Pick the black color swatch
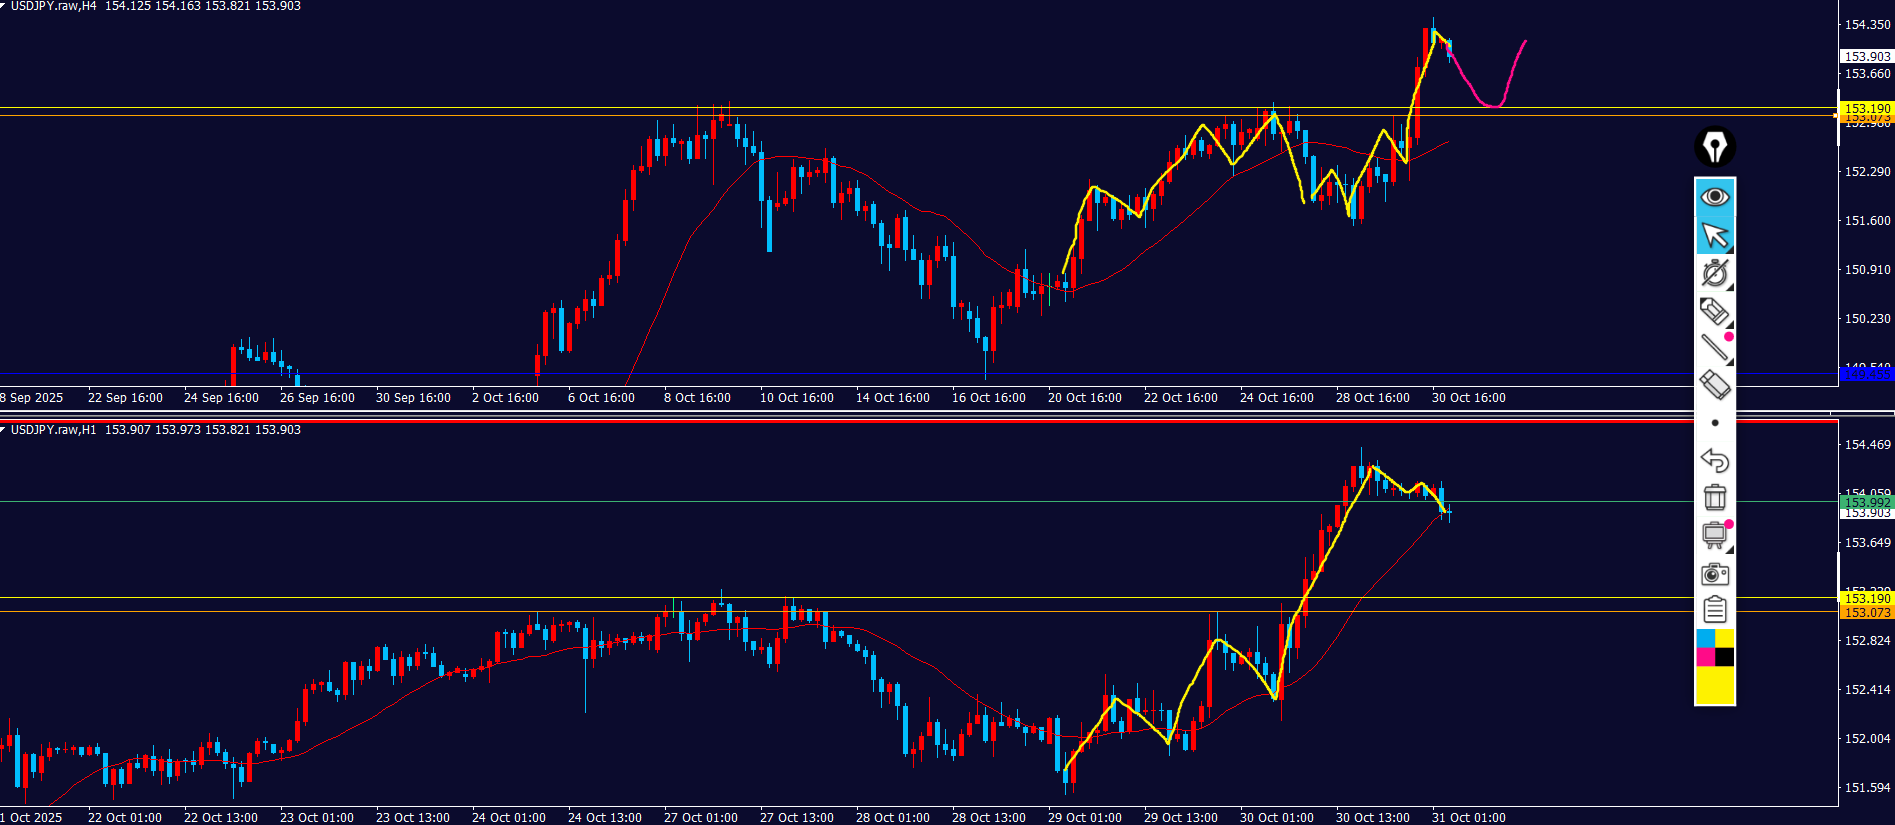Viewport: 1895px width, 825px height. (x=1725, y=657)
